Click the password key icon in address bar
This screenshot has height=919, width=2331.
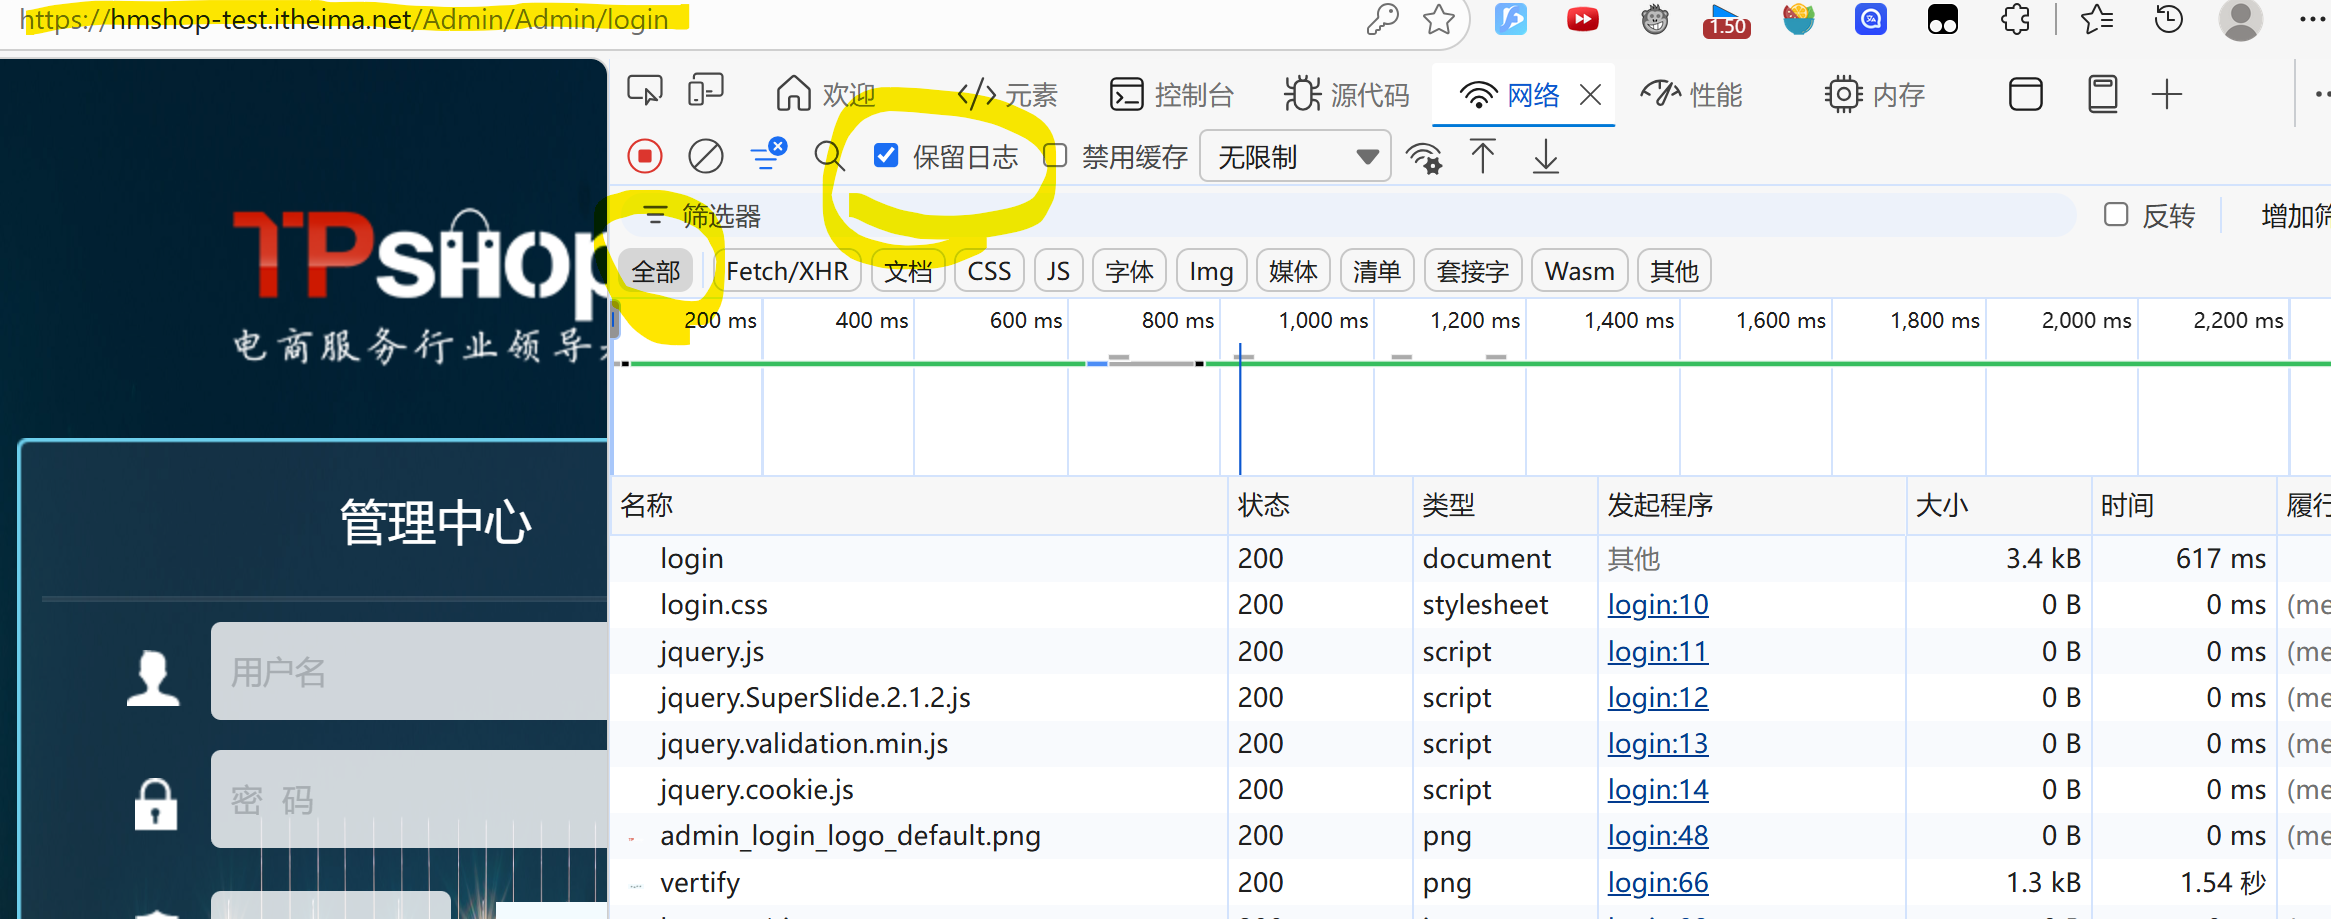tap(1382, 19)
